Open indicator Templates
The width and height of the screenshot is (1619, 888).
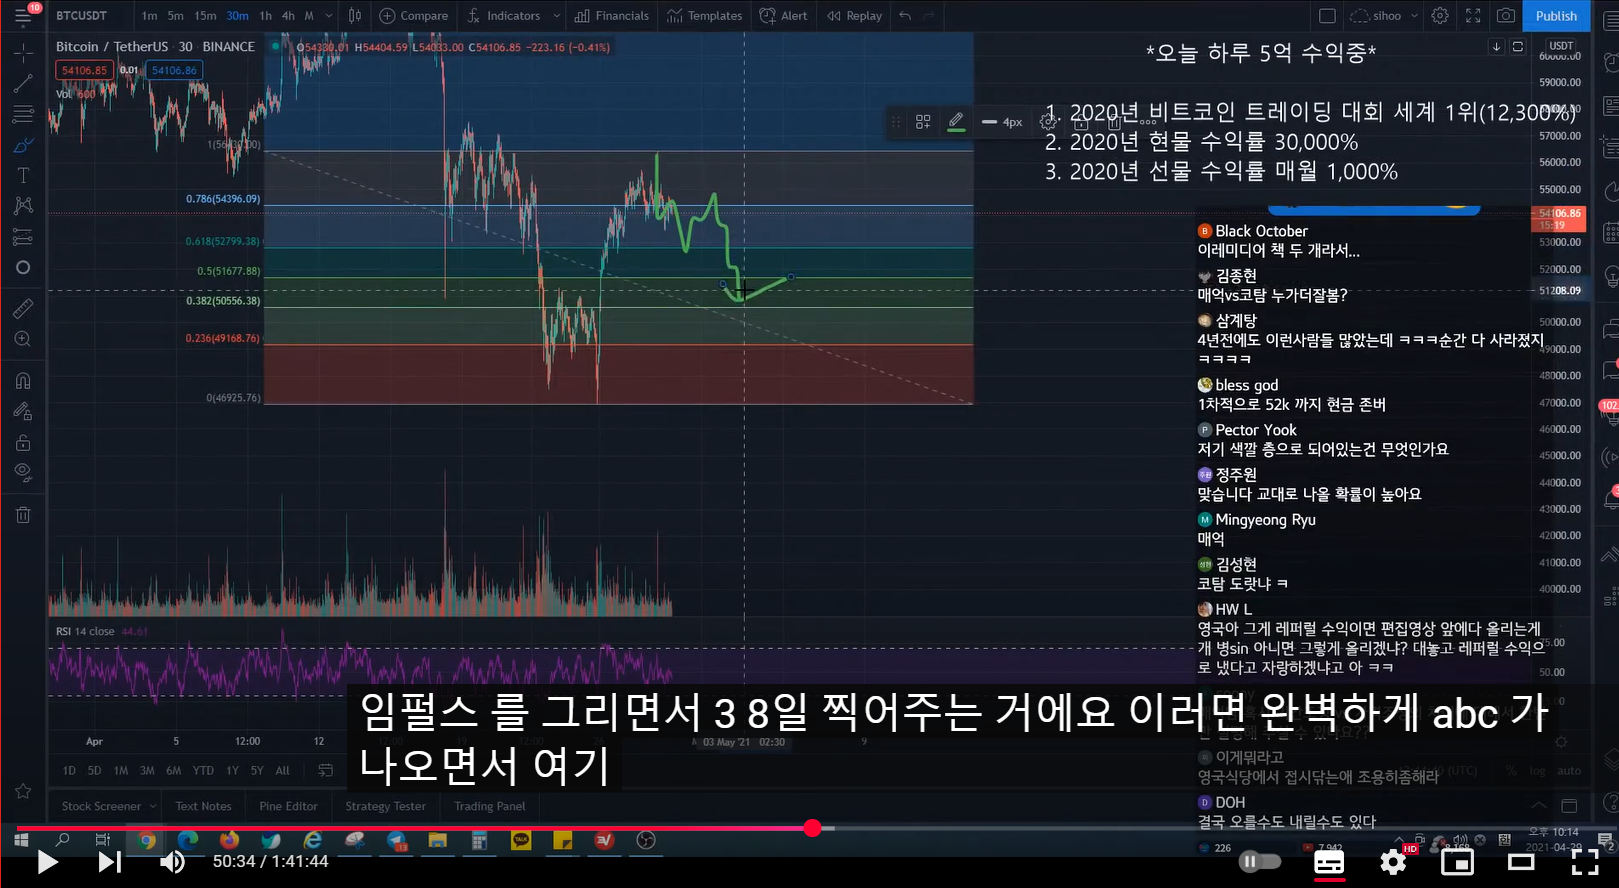(x=705, y=16)
